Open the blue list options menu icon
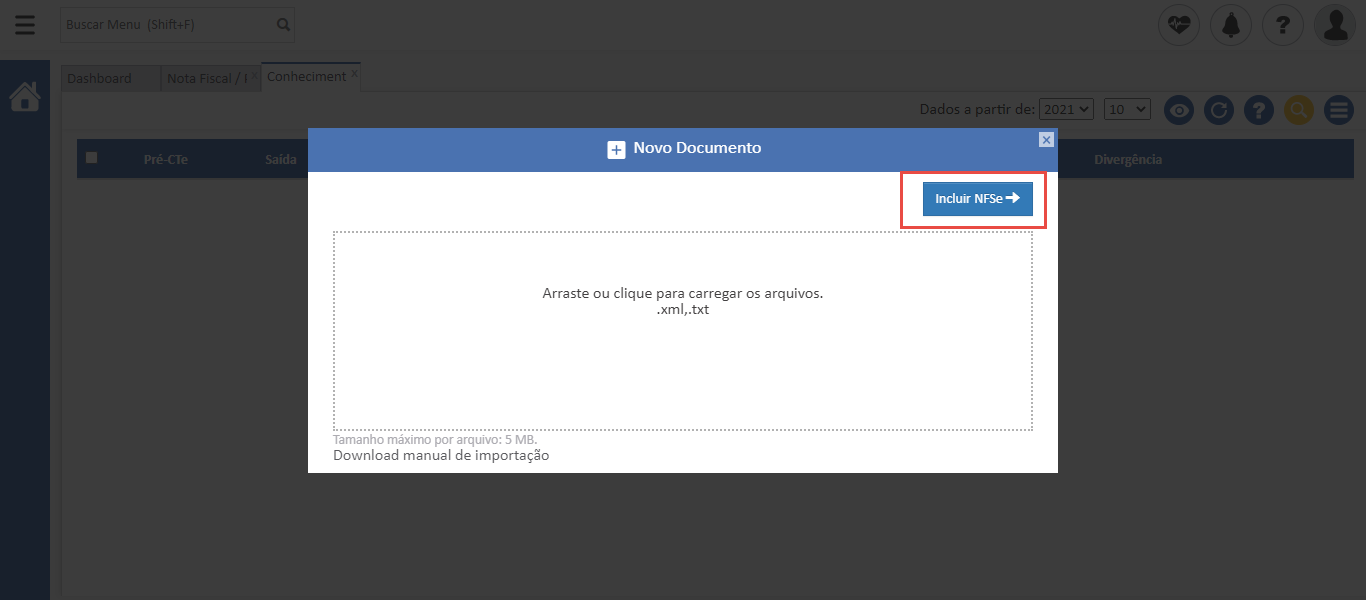This screenshot has width=1366, height=600. 1338,110
